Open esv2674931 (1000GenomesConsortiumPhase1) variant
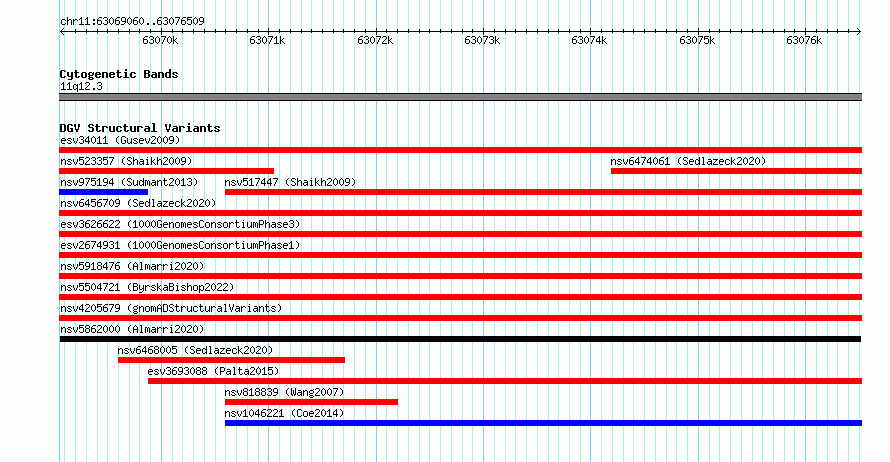890x462 pixels. tap(180, 245)
